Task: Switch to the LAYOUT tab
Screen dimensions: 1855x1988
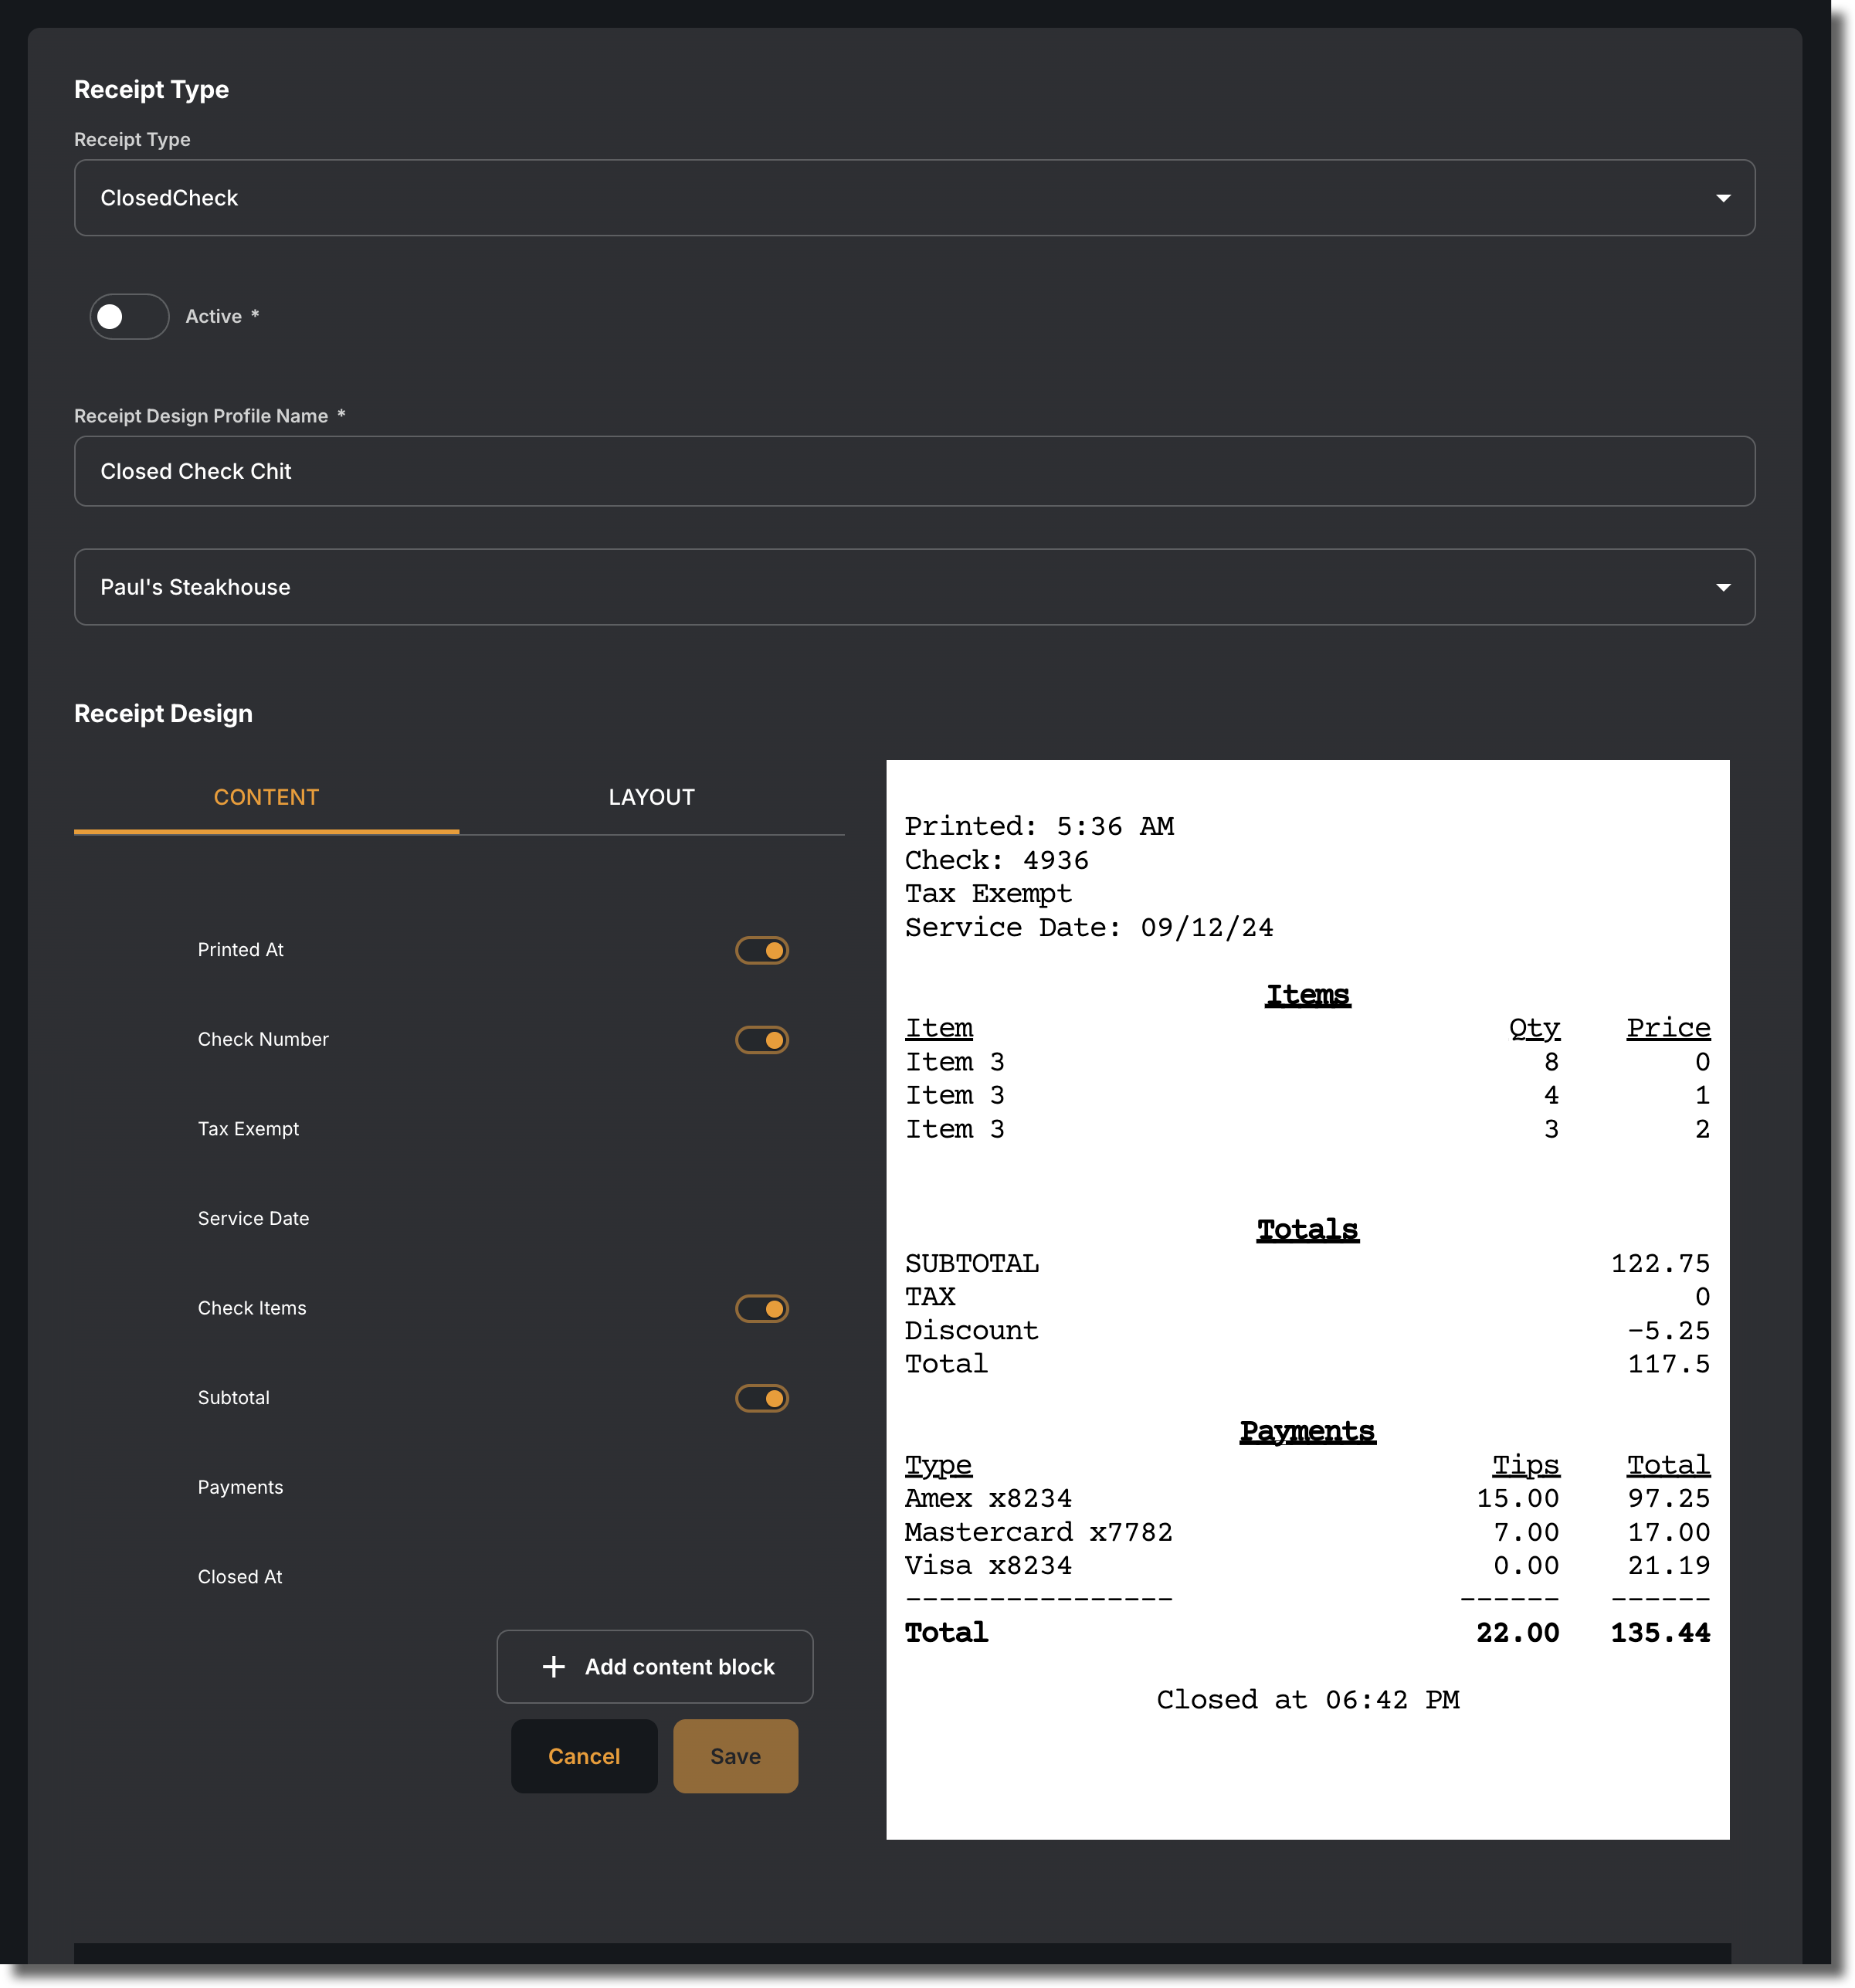Action: click(652, 797)
